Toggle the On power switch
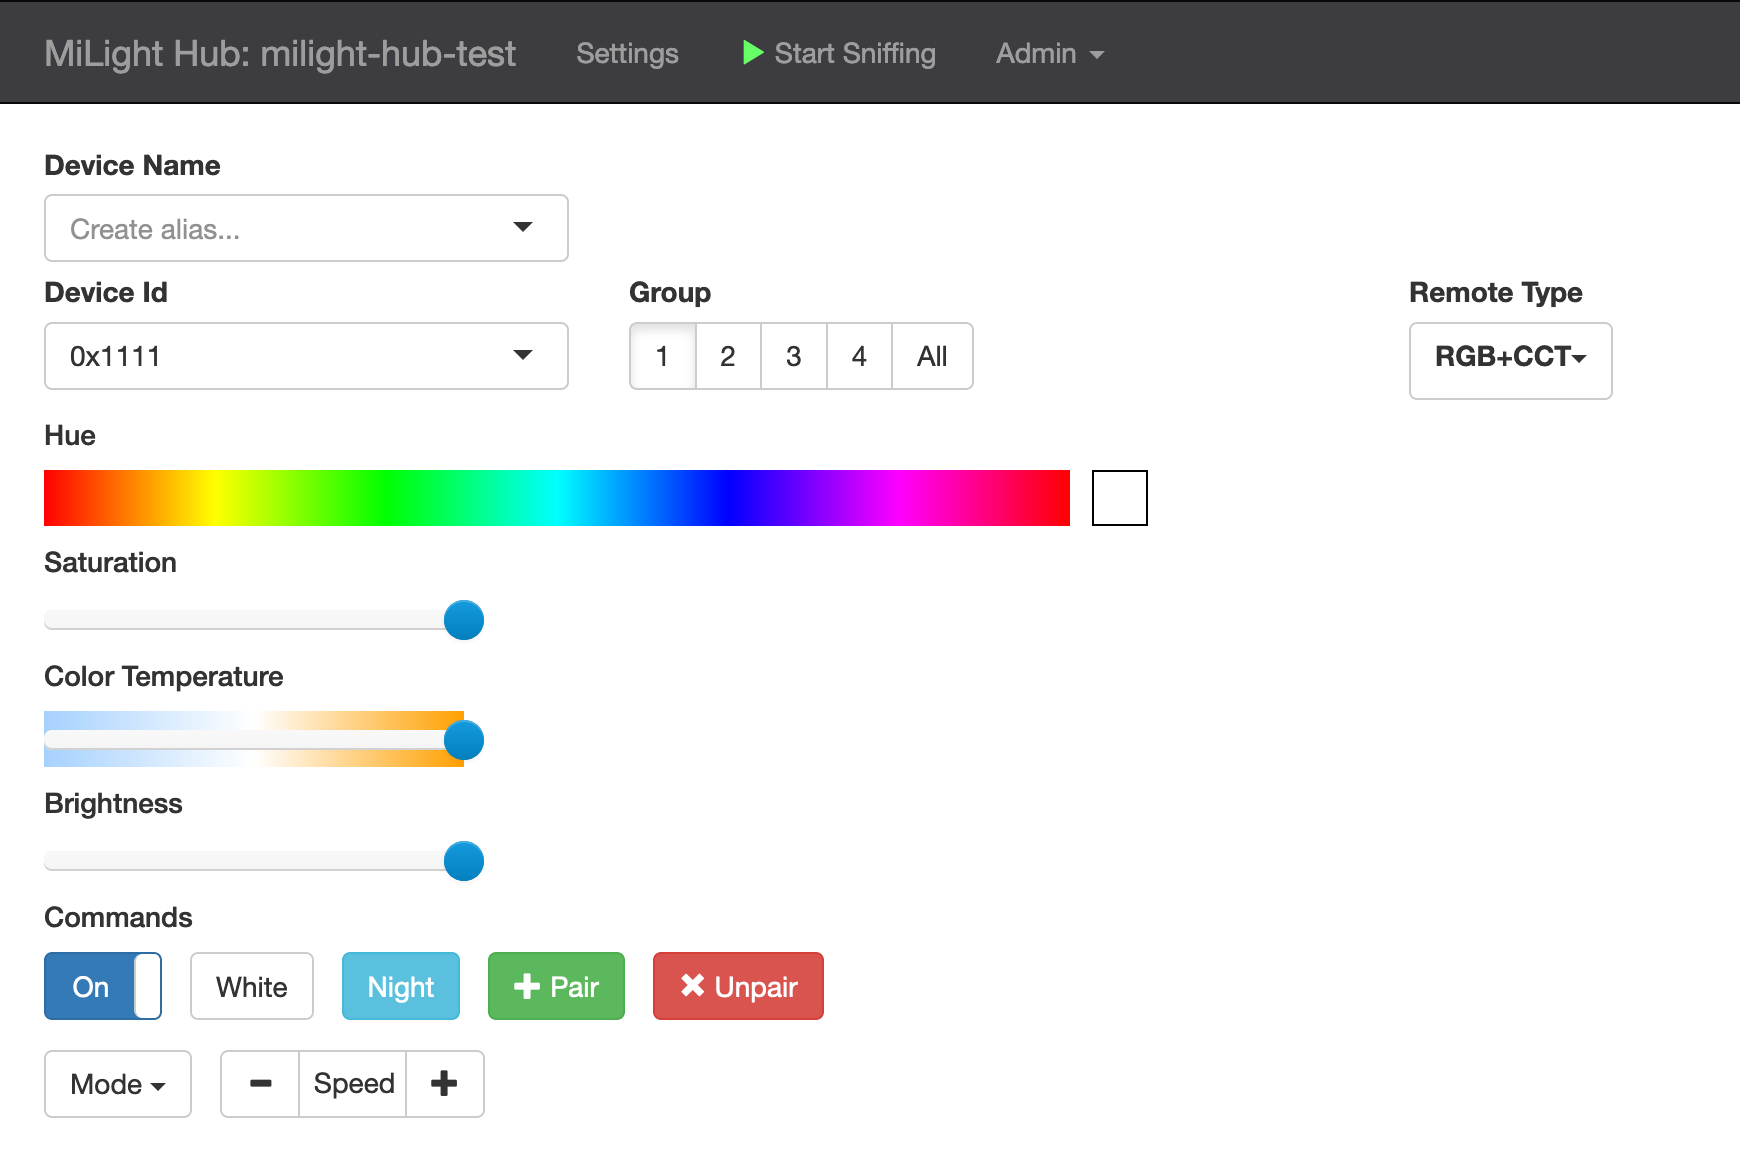 coord(103,986)
